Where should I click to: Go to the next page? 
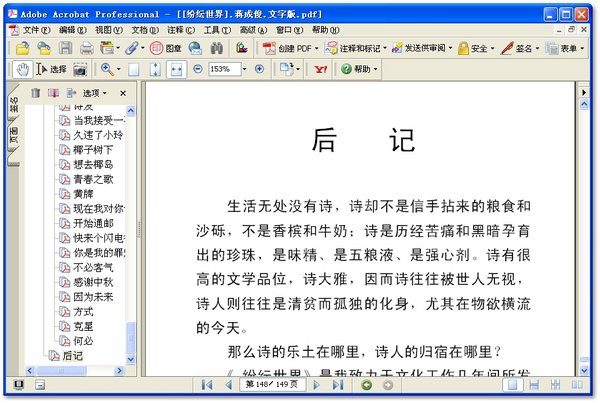coord(316,385)
